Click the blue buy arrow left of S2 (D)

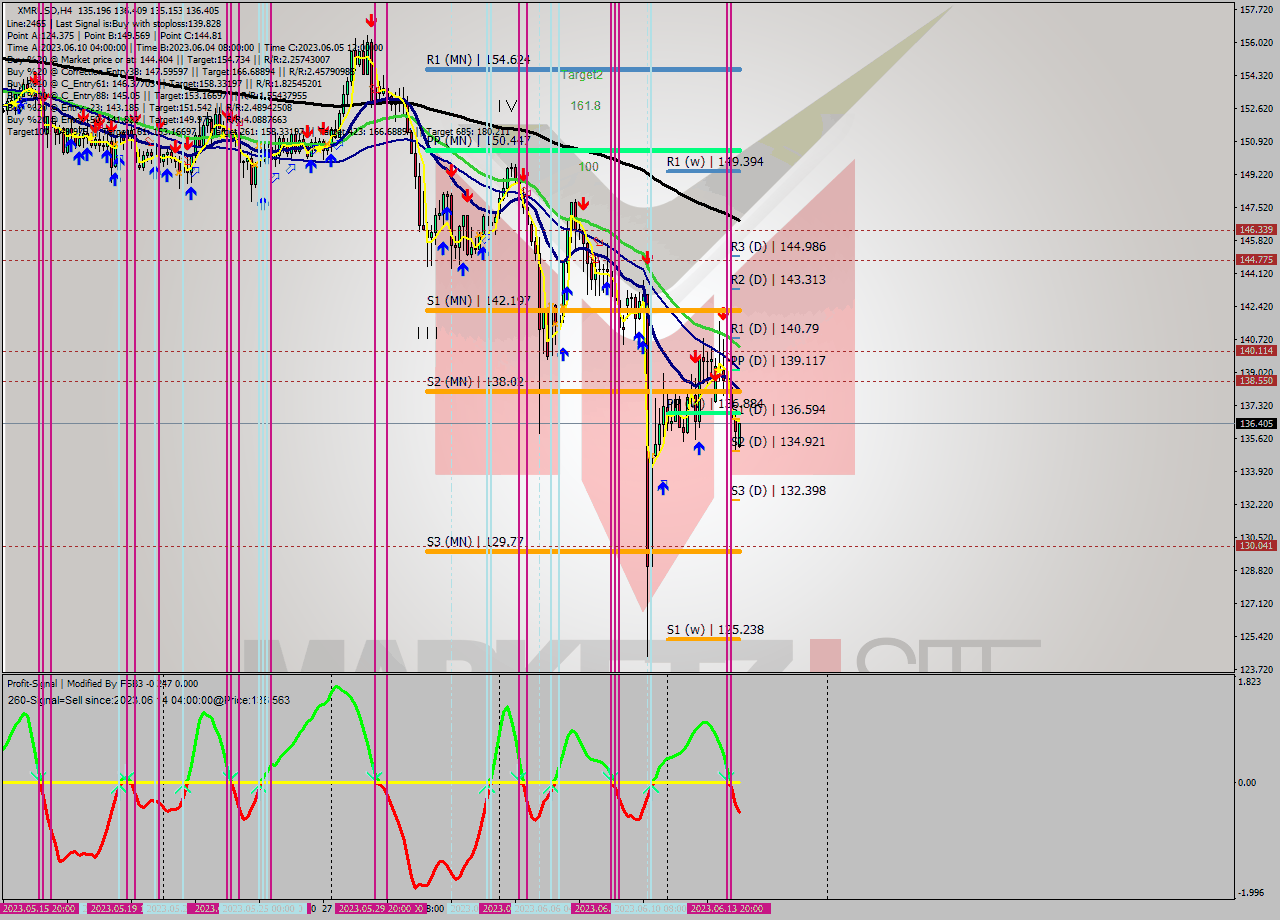click(699, 448)
